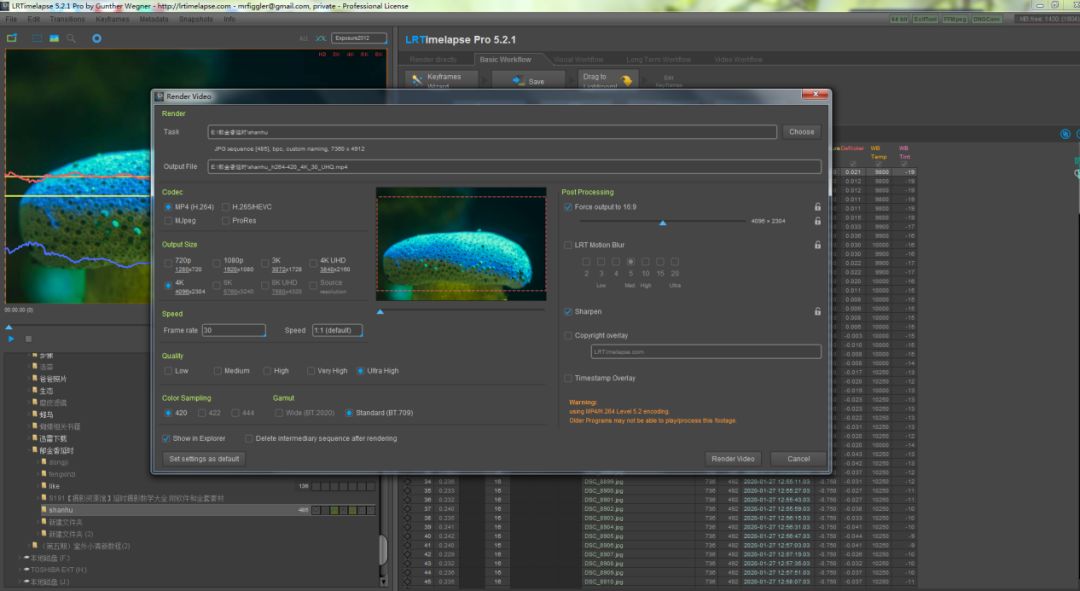Click into the Output File path field

[515, 167]
